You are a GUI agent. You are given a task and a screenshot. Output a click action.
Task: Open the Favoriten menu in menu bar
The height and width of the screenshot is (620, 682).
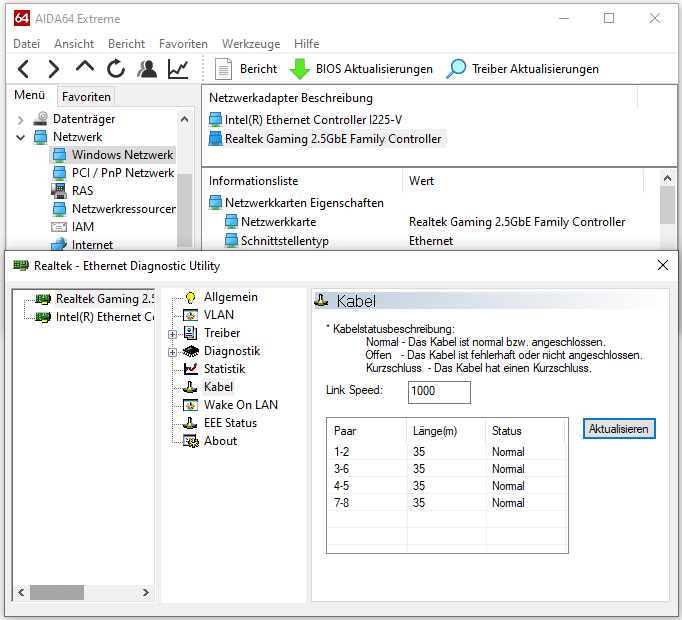[183, 44]
